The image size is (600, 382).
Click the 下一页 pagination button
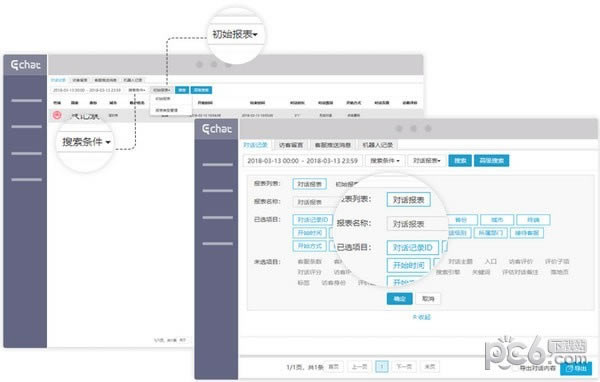(x=404, y=367)
